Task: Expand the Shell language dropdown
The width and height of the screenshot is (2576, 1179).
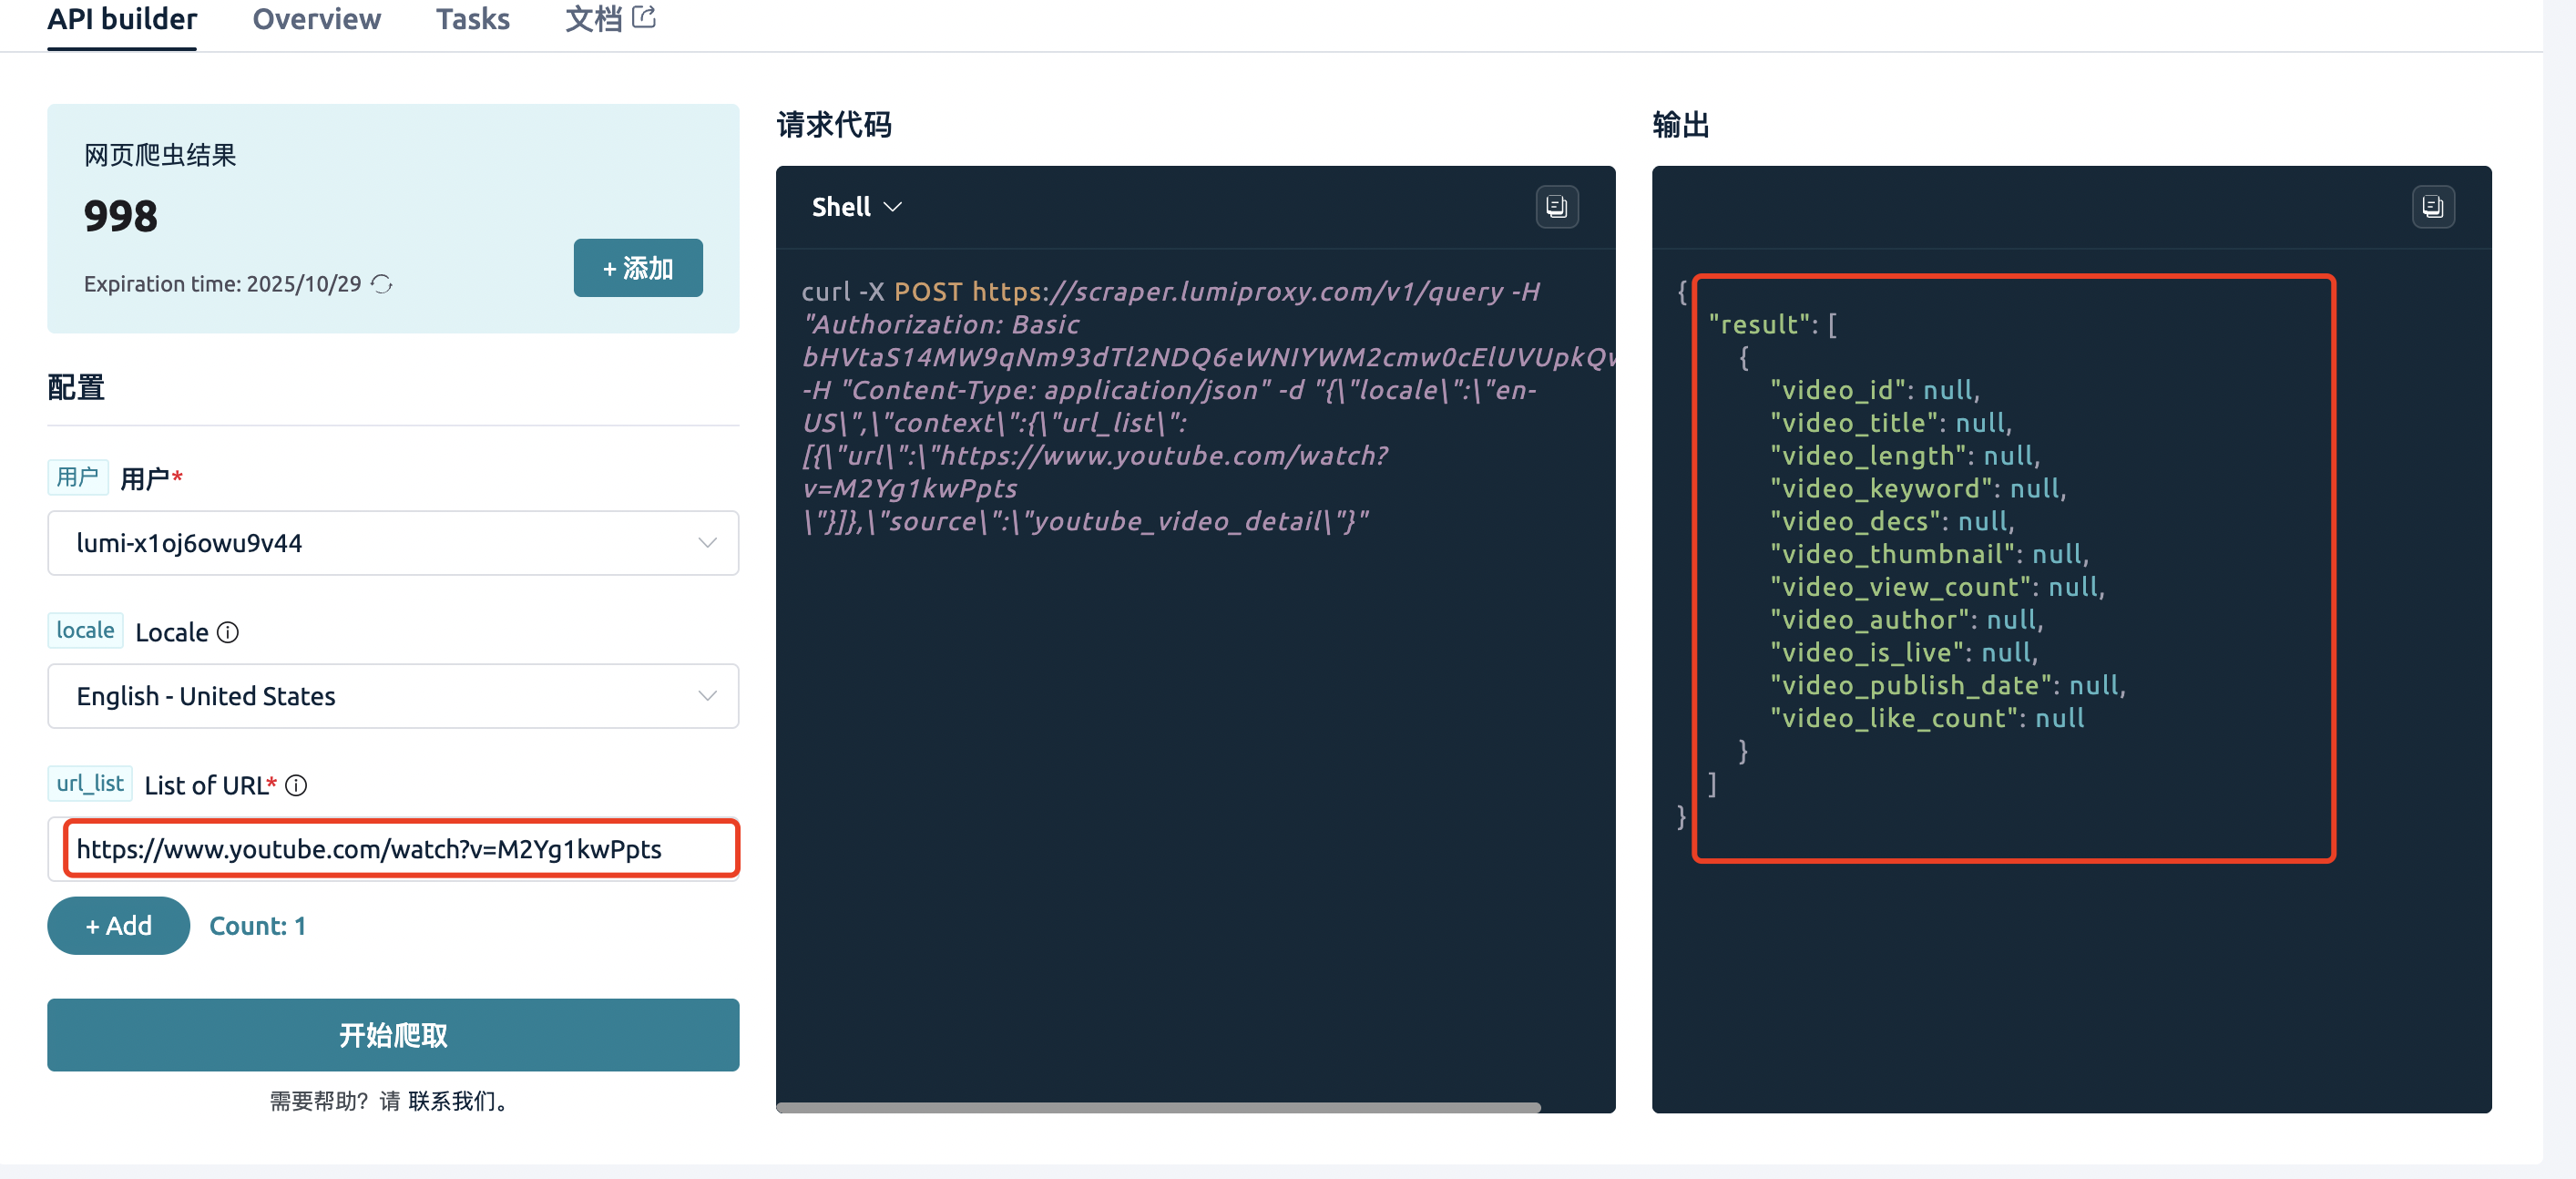Action: pyautogui.click(x=856, y=207)
